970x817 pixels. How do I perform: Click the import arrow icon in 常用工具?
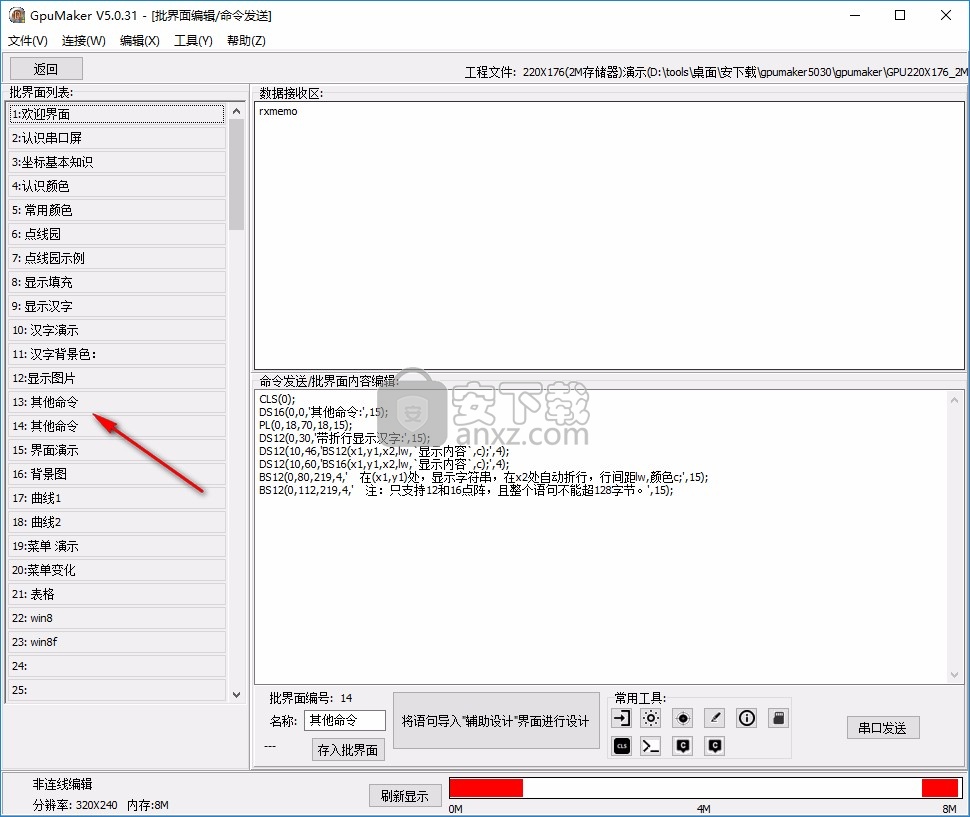click(622, 718)
